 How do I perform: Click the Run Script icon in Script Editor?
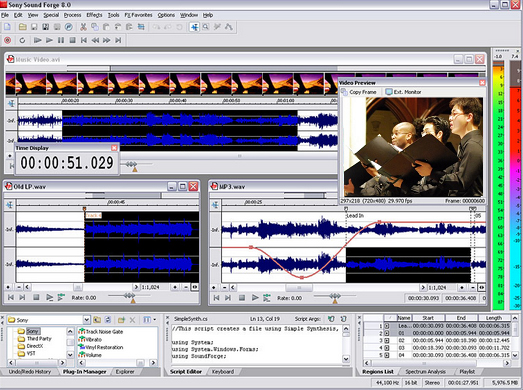point(331,319)
